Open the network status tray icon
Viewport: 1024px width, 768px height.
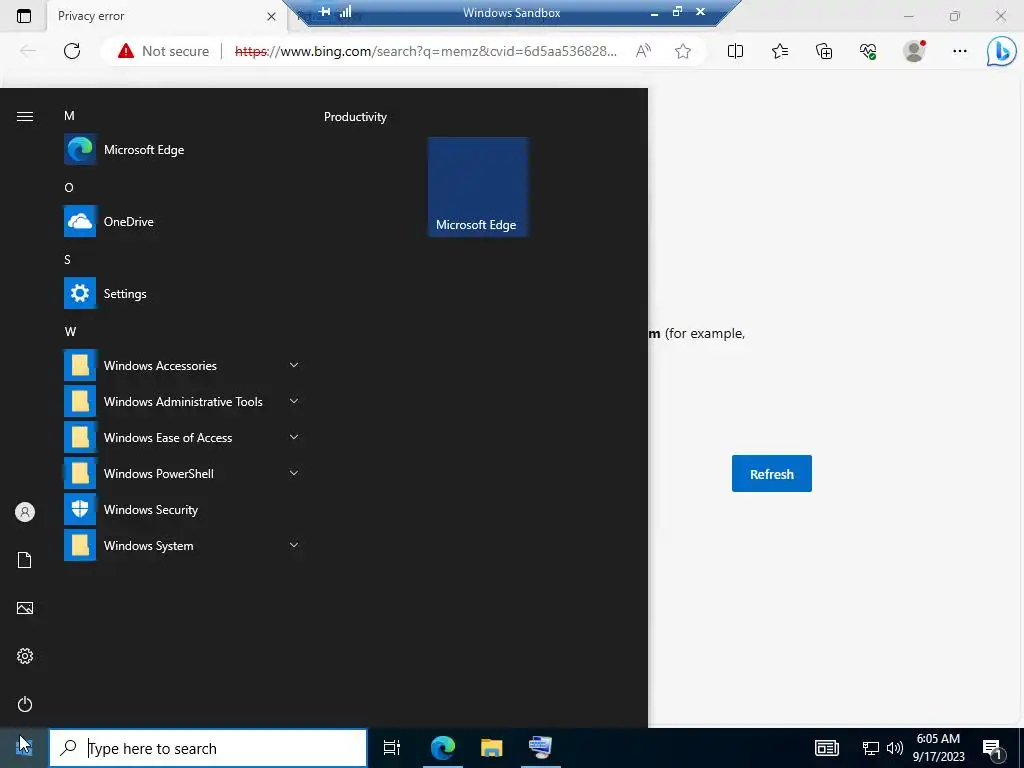(871, 748)
